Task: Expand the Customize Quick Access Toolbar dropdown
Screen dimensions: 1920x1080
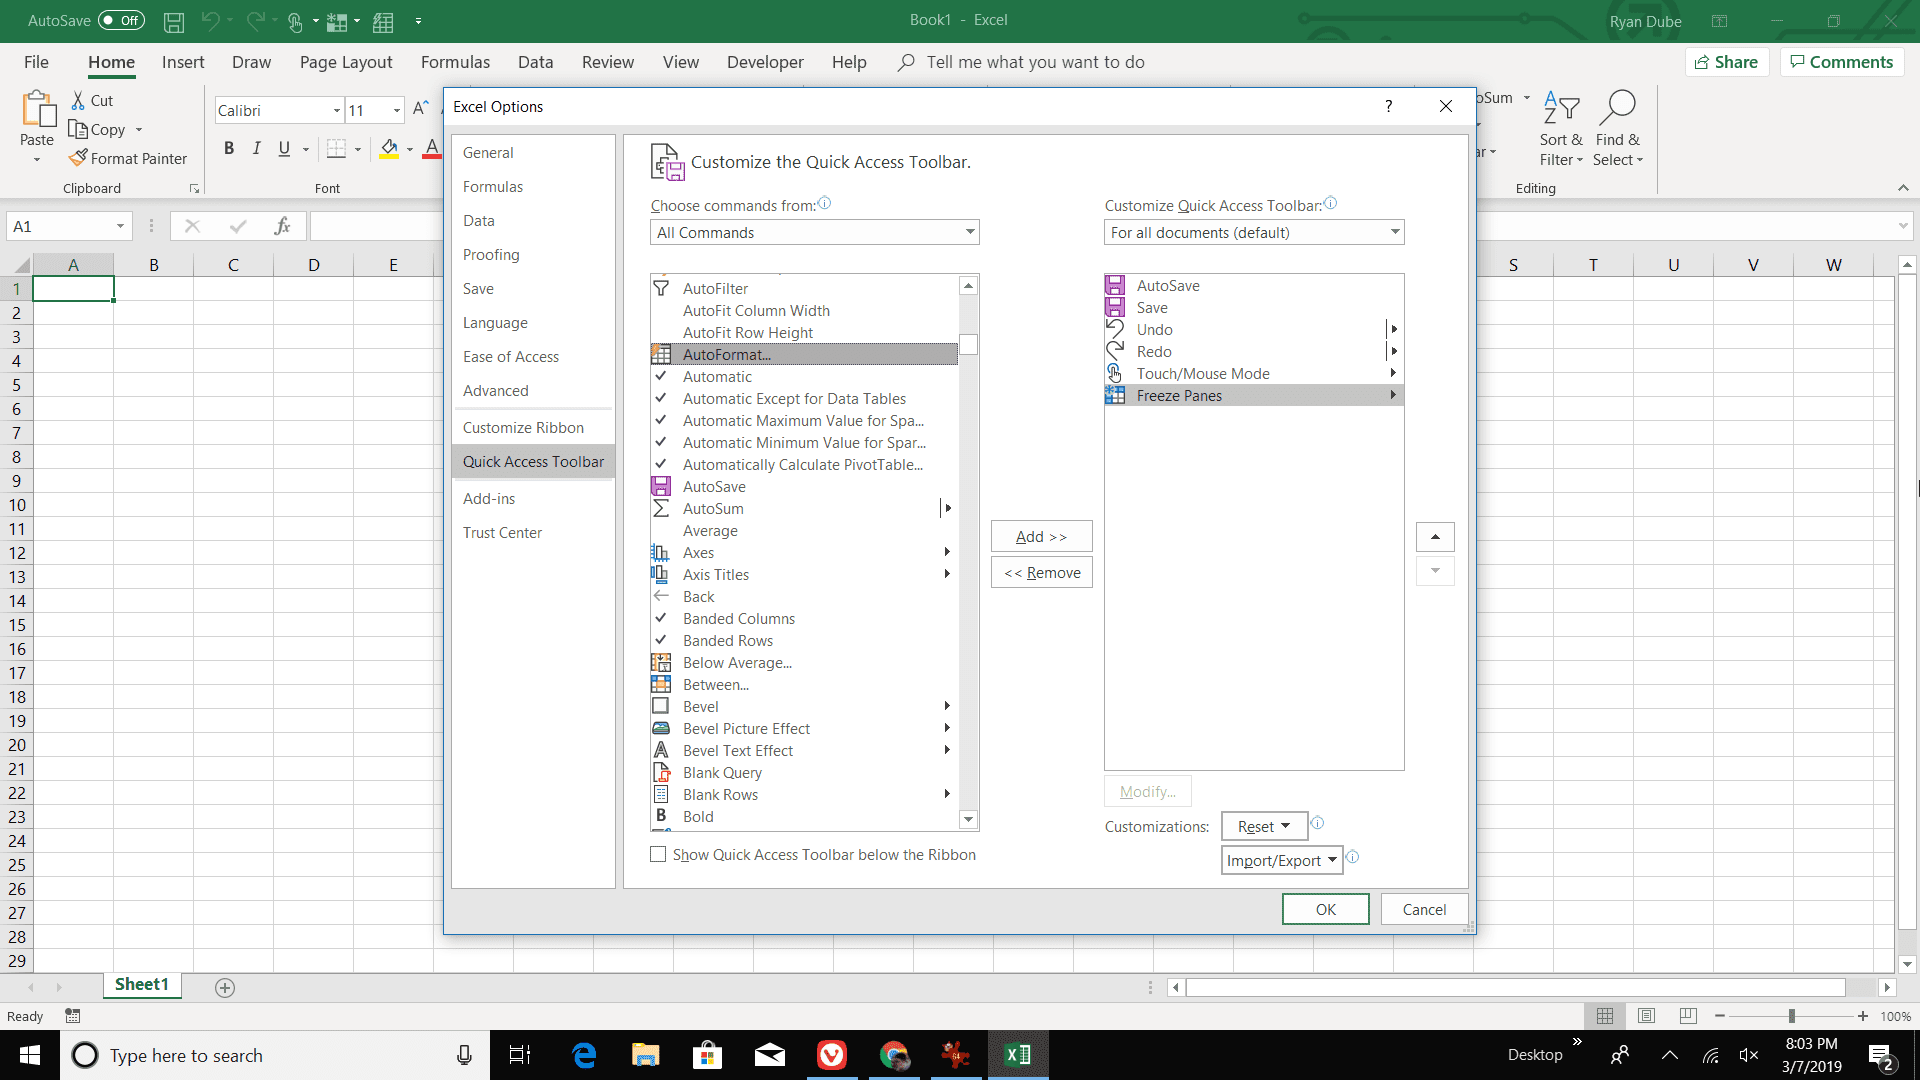Action: click(1393, 232)
